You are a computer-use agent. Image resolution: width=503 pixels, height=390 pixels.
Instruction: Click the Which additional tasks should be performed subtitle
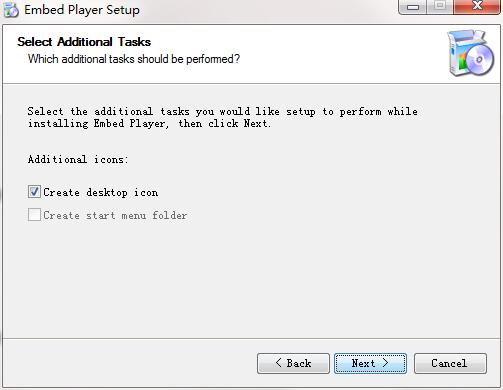click(x=134, y=59)
